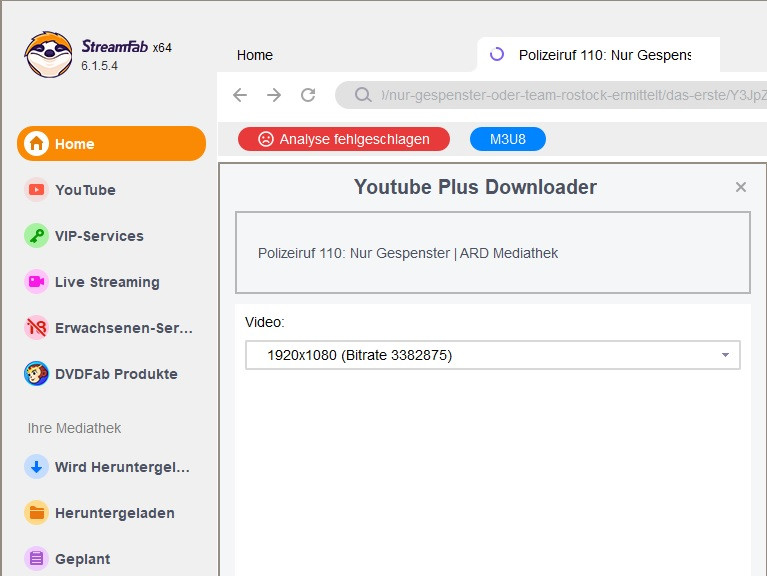Reload the page with refresh icon
This screenshot has height=576, width=767.
[x=308, y=95]
